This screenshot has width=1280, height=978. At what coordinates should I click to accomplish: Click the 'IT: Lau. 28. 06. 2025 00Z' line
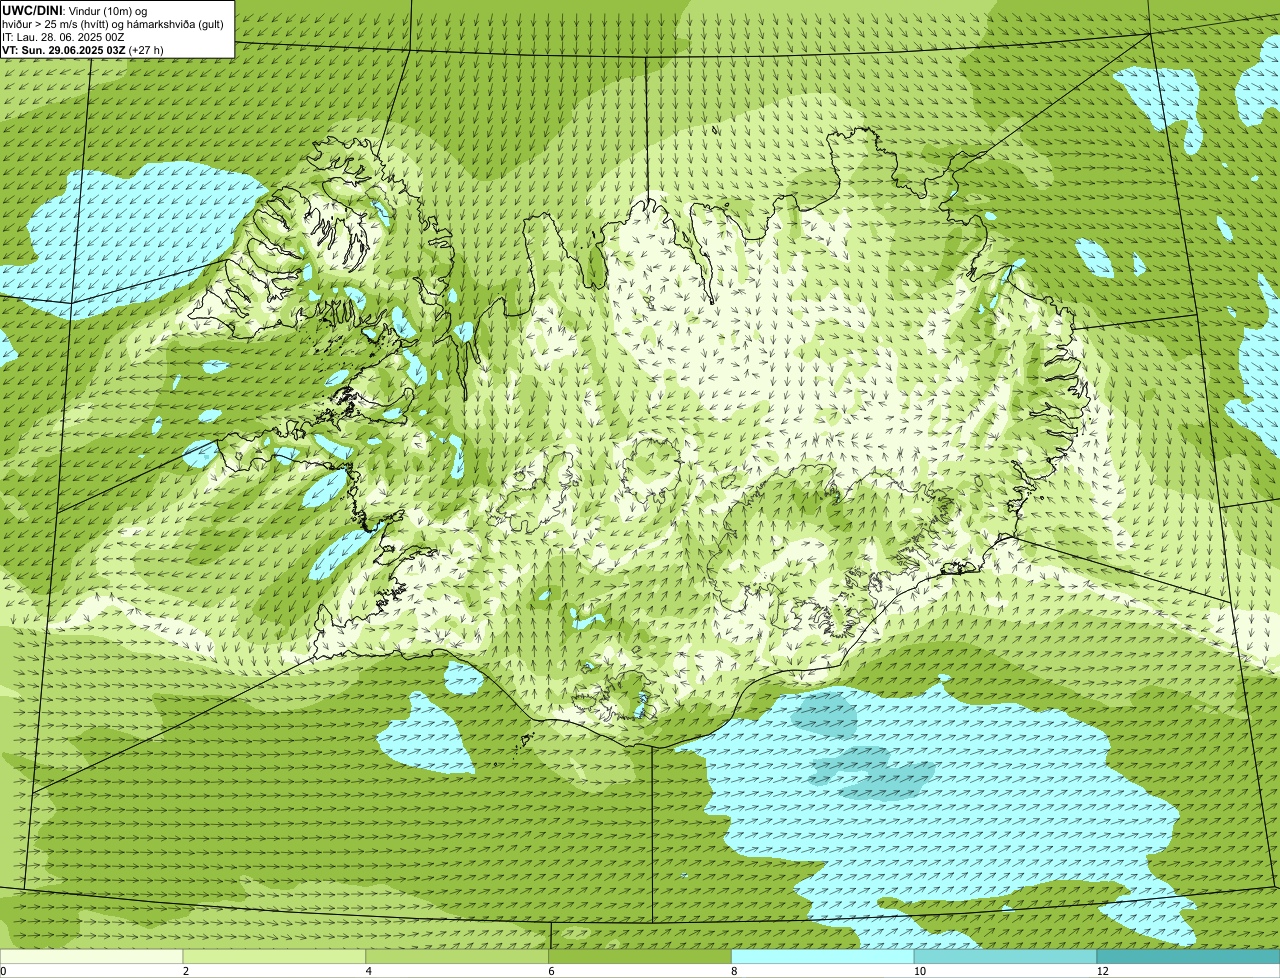point(63,37)
